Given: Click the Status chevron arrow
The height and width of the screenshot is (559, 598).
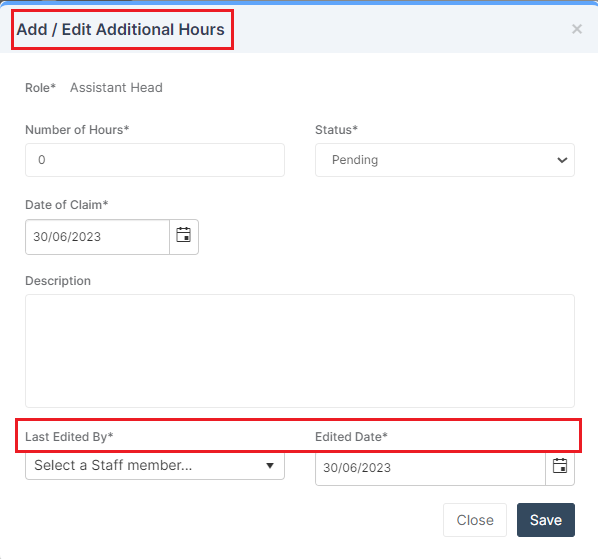Looking at the screenshot, I should [x=562, y=160].
